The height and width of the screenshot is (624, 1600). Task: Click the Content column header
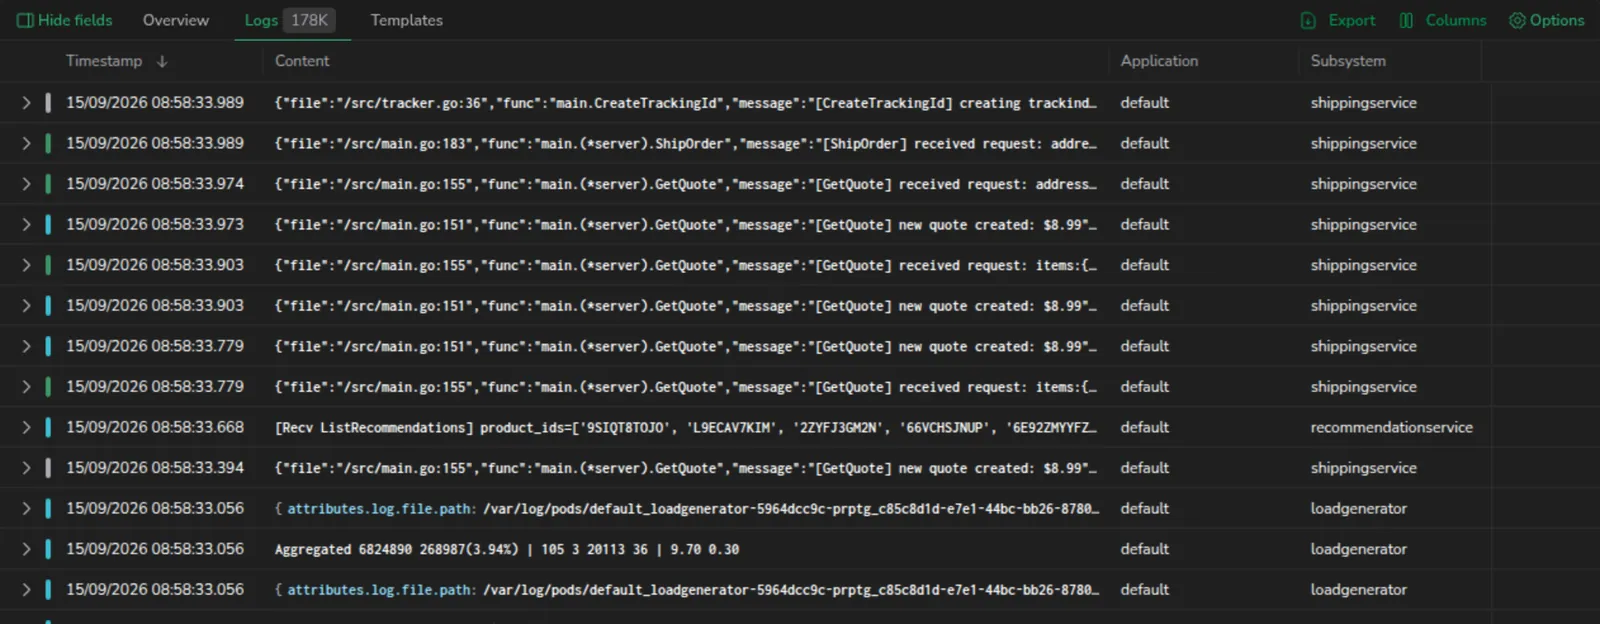[302, 61]
